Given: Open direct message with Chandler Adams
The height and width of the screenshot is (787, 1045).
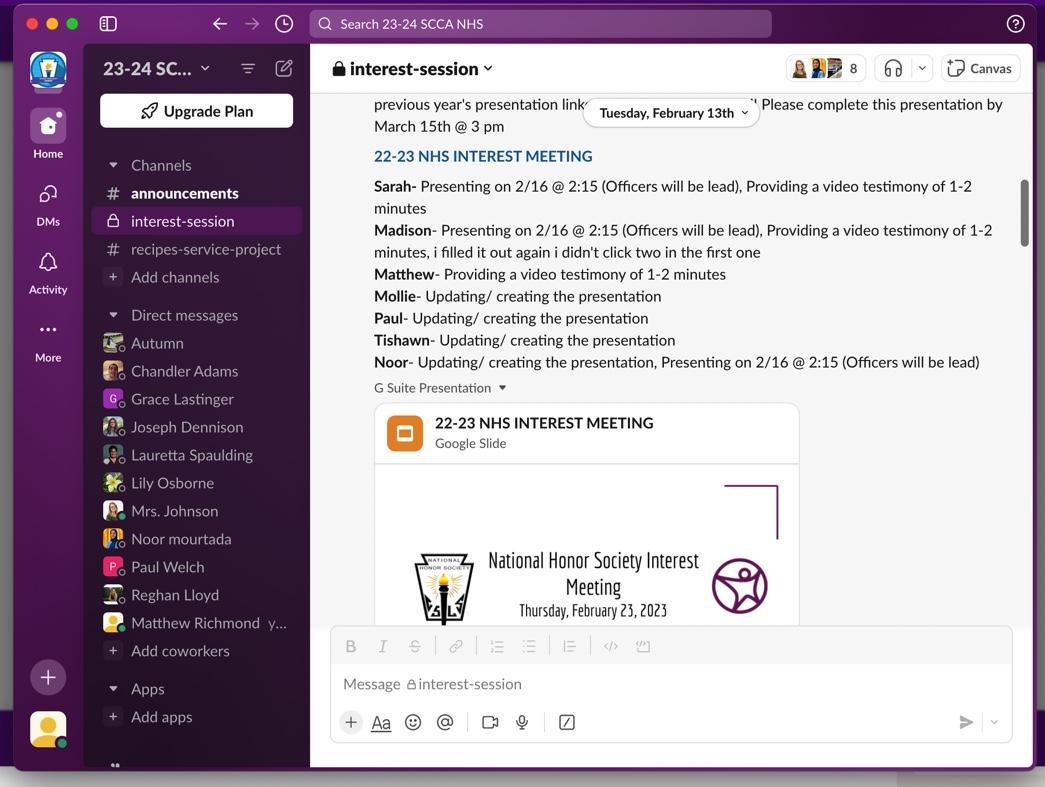Looking at the screenshot, I should [x=197, y=371].
